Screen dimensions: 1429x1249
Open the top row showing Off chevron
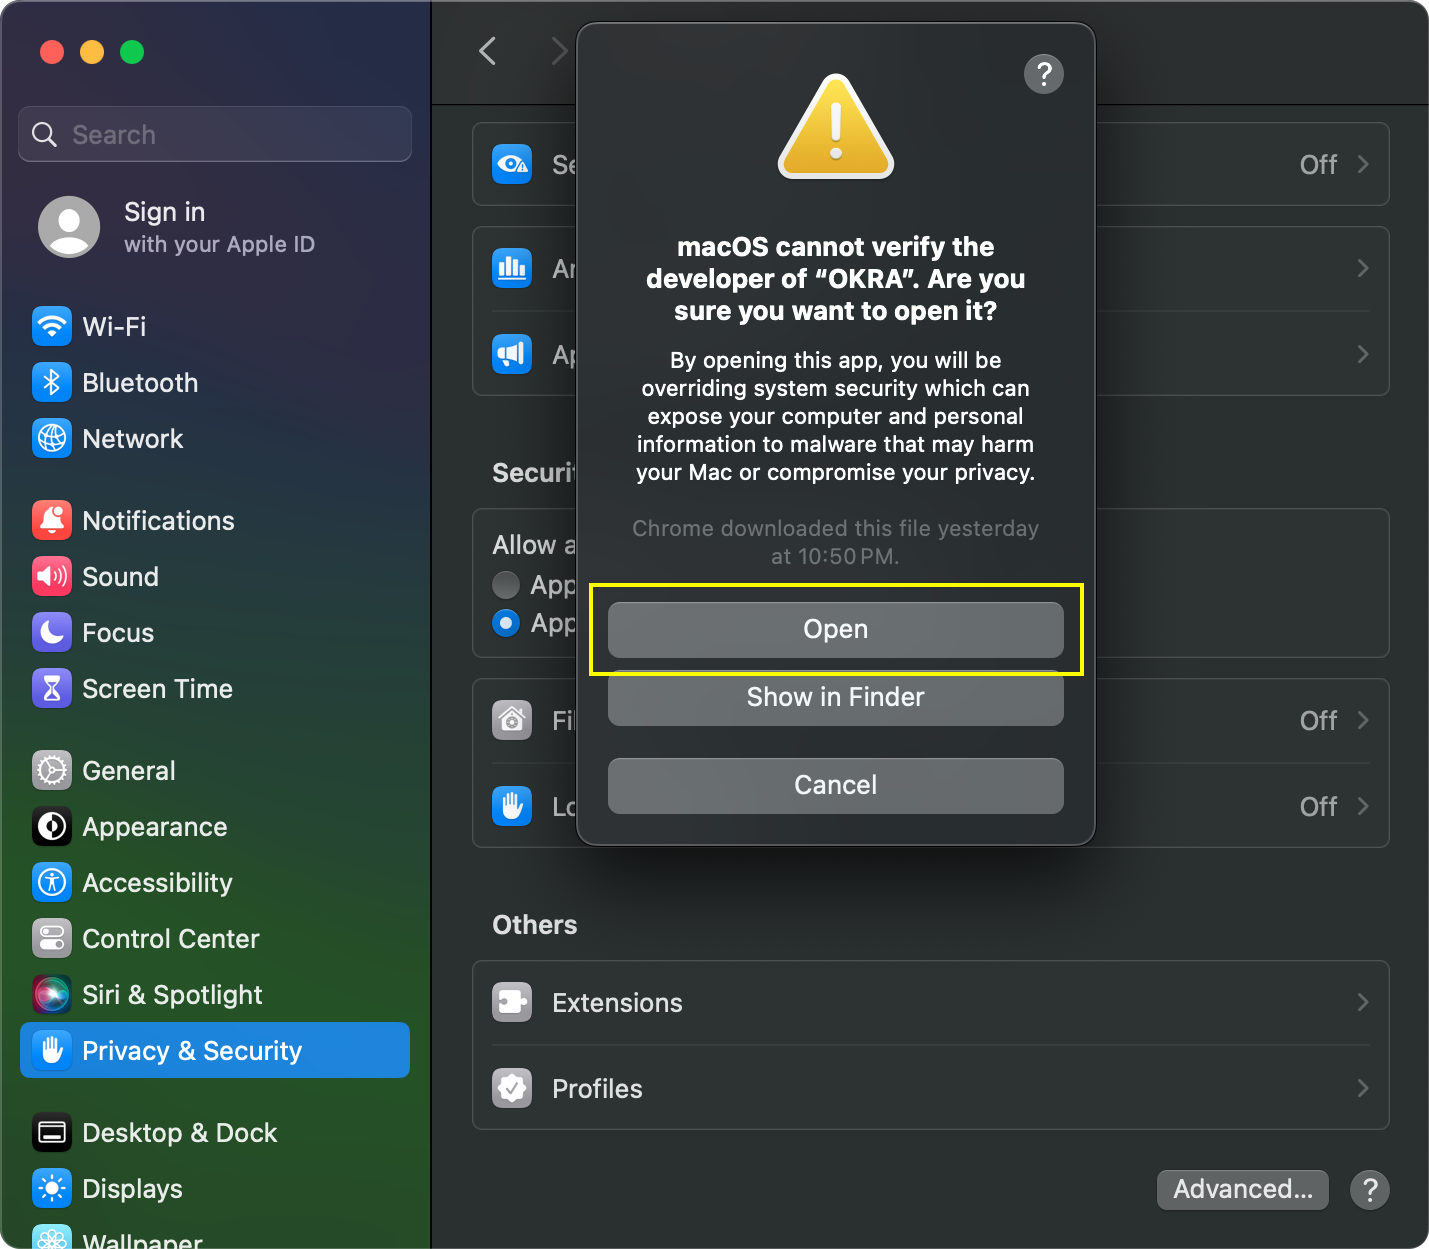click(x=1363, y=164)
